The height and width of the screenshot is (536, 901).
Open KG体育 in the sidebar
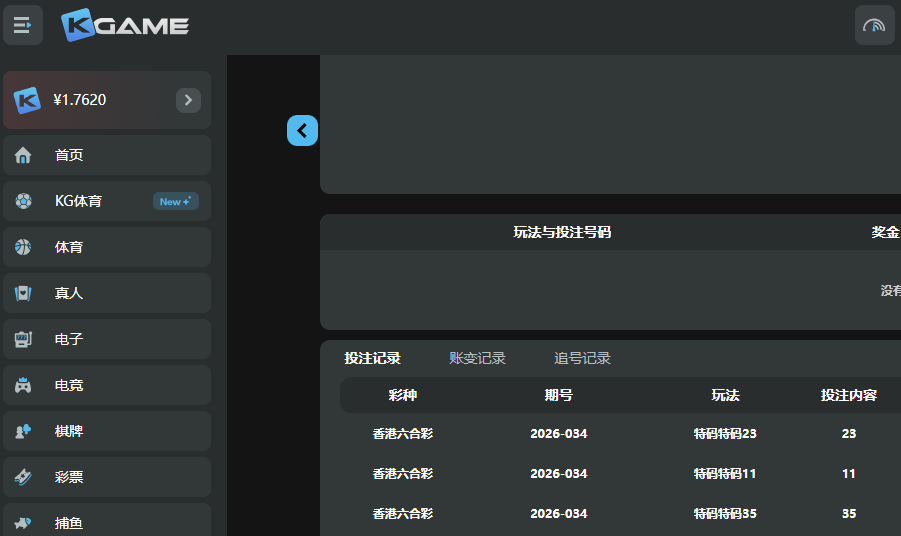pos(107,201)
